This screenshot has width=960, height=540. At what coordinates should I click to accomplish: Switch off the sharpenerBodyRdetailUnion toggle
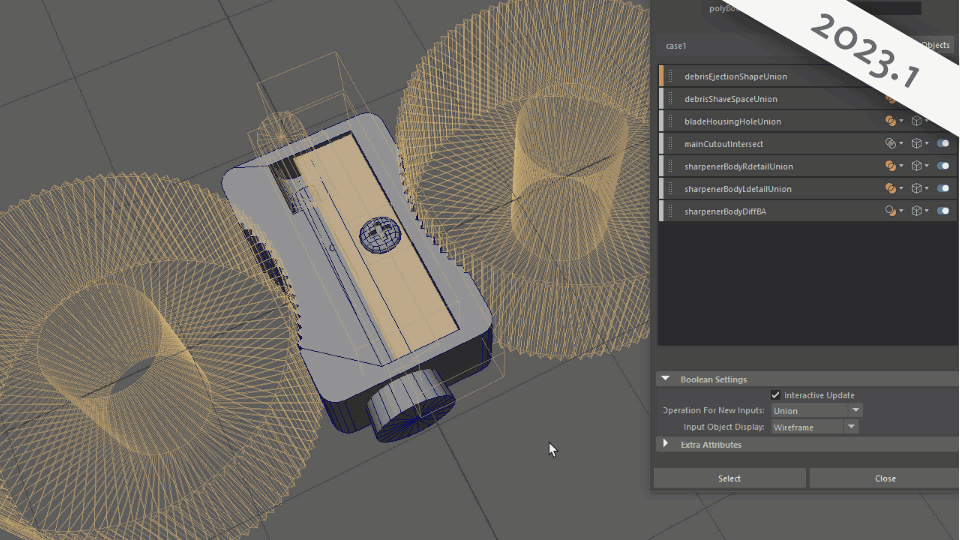pyautogui.click(x=942, y=166)
